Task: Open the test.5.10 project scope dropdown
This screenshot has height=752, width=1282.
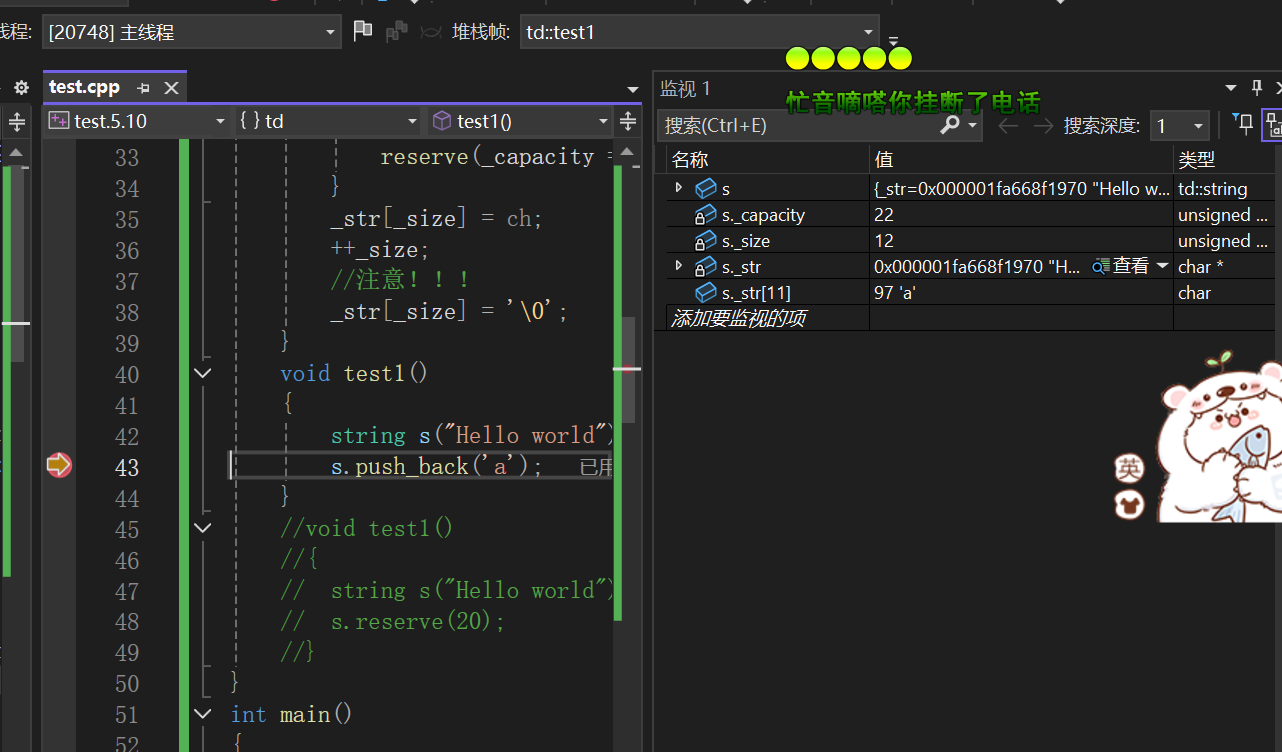Action: (138, 121)
